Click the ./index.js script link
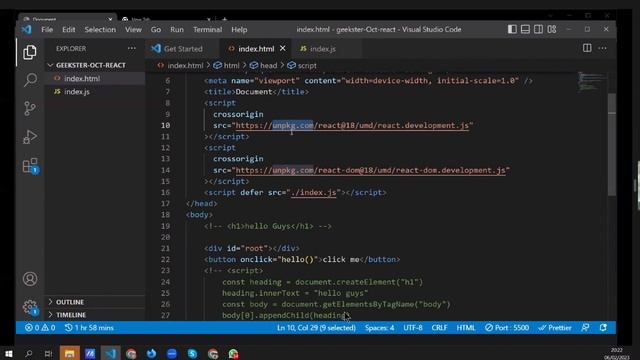 click(313, 192)
